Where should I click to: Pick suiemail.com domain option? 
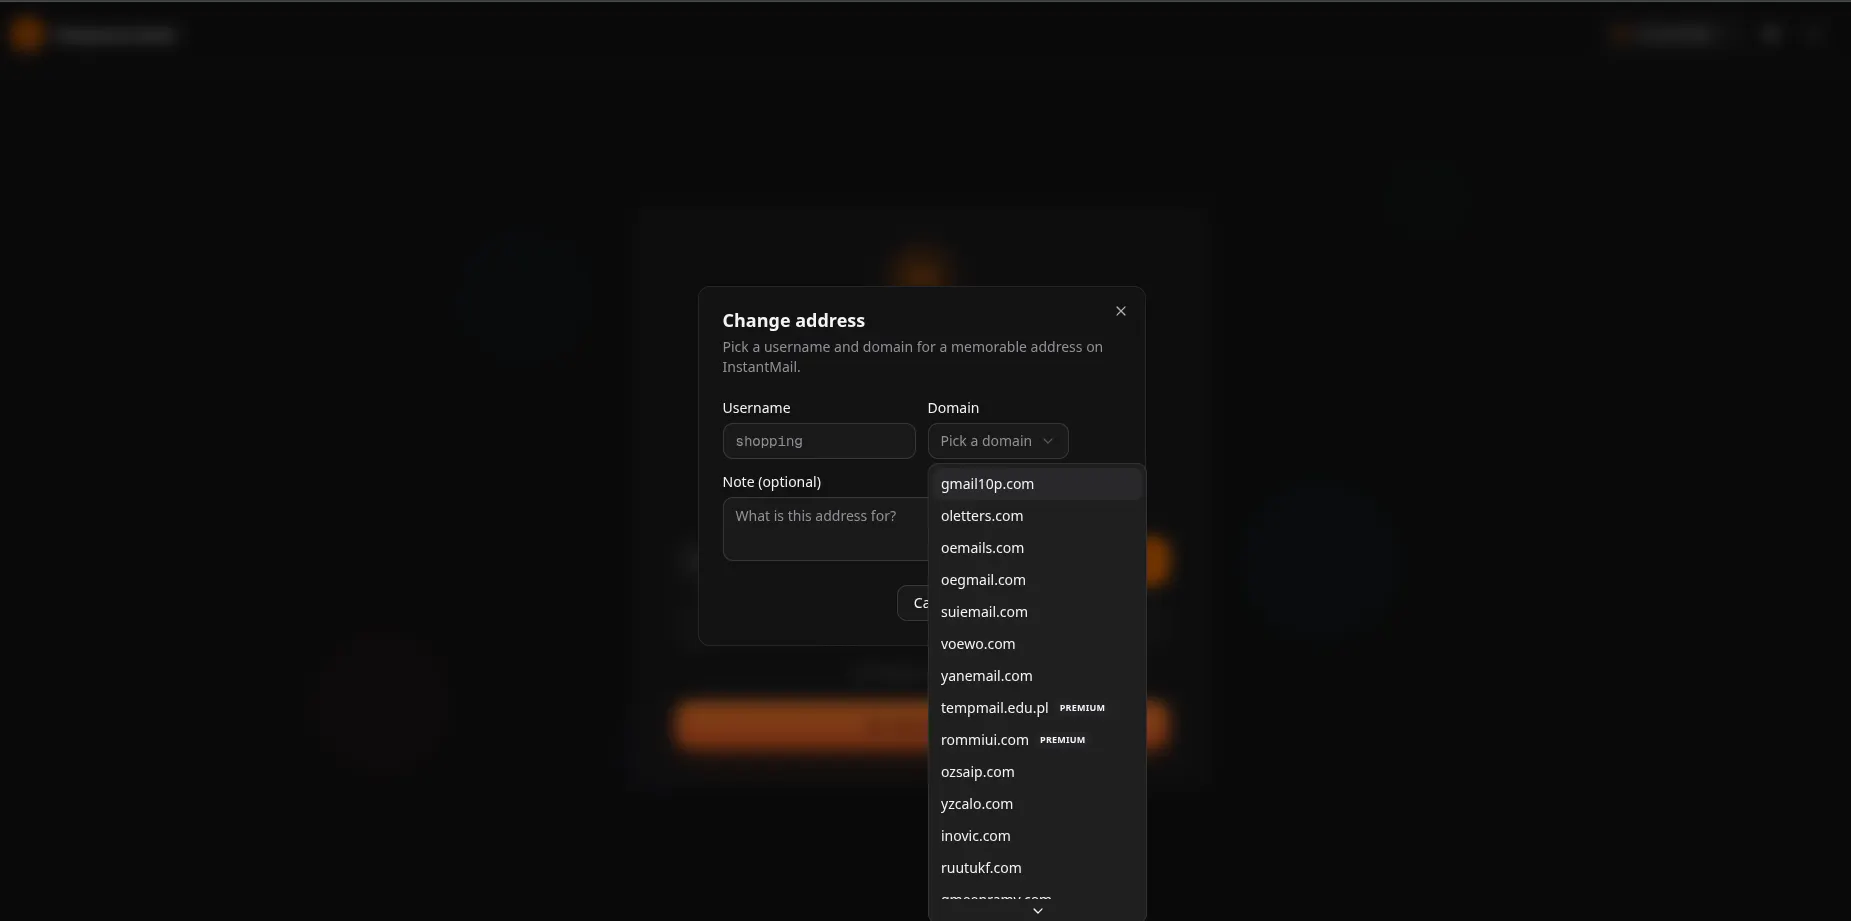point(1037,612)
